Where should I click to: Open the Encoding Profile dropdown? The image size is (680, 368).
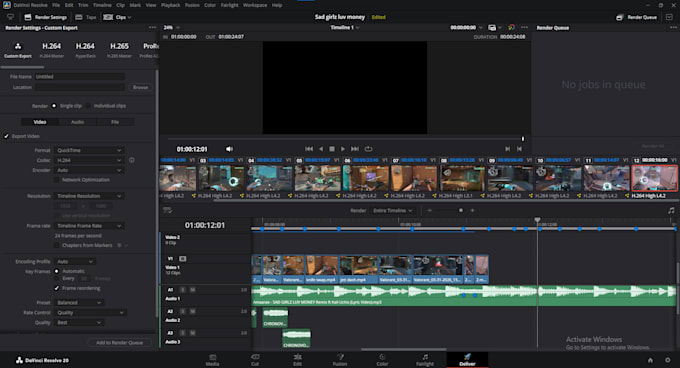[x=75, y=261]
